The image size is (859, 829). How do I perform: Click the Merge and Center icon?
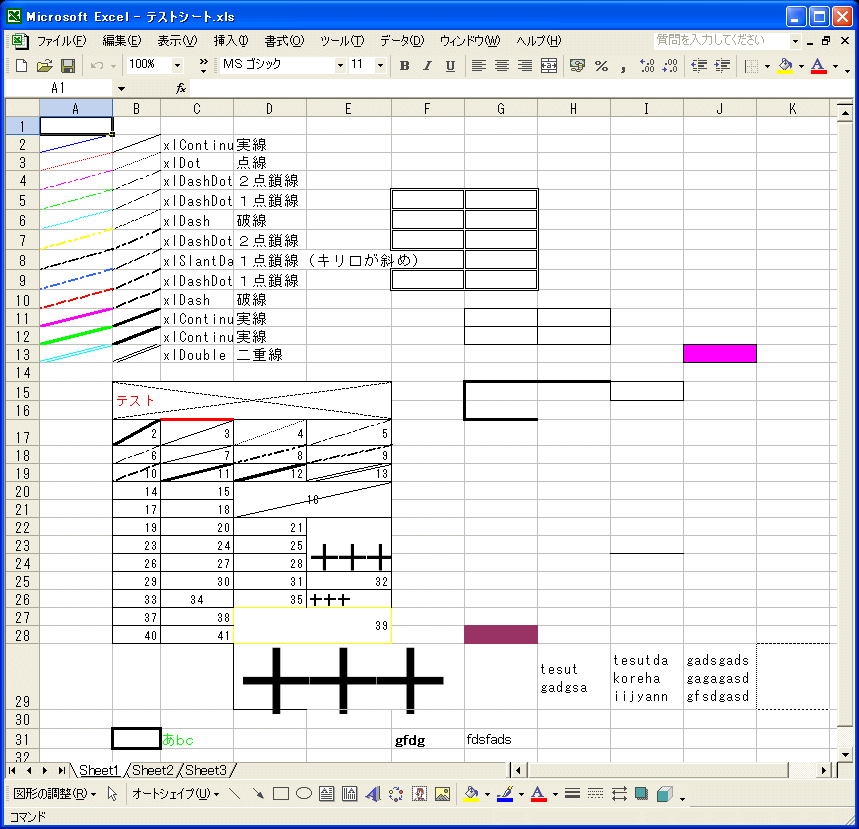click(548, 65)
